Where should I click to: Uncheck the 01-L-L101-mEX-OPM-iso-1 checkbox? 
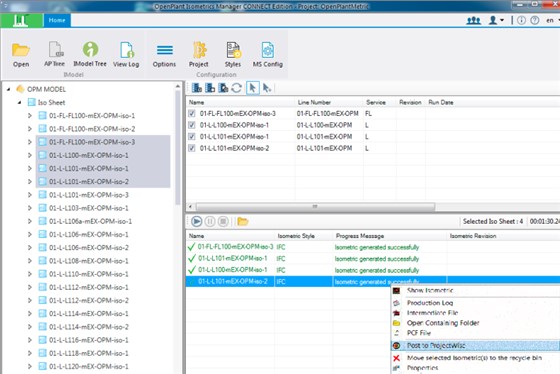coord(192,136)
